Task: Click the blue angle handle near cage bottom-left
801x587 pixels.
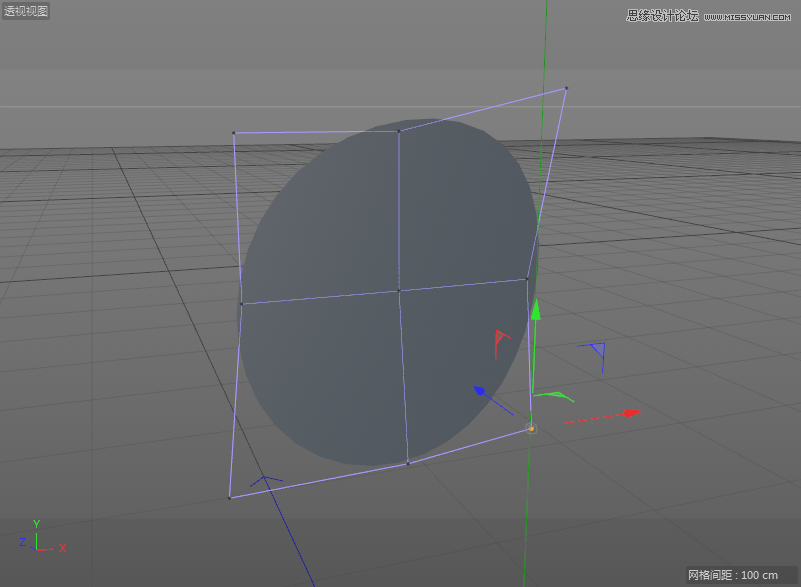Action: click(266, 483)
